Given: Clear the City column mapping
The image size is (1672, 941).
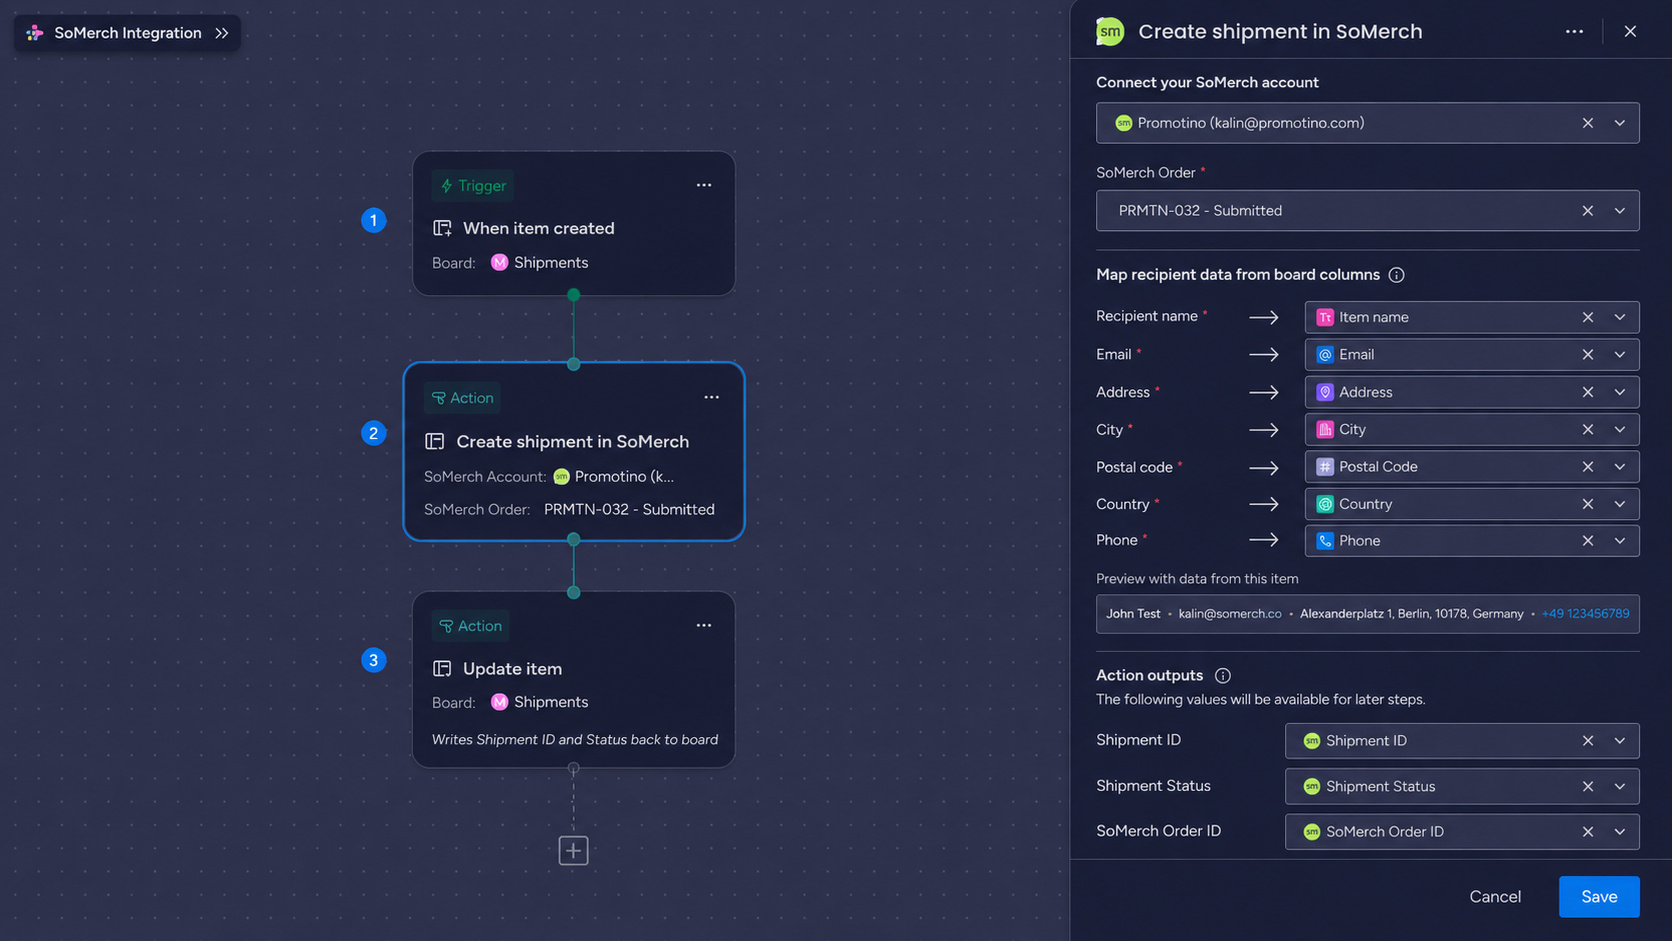Looking at the screenshot, I should pos(1587,429).
